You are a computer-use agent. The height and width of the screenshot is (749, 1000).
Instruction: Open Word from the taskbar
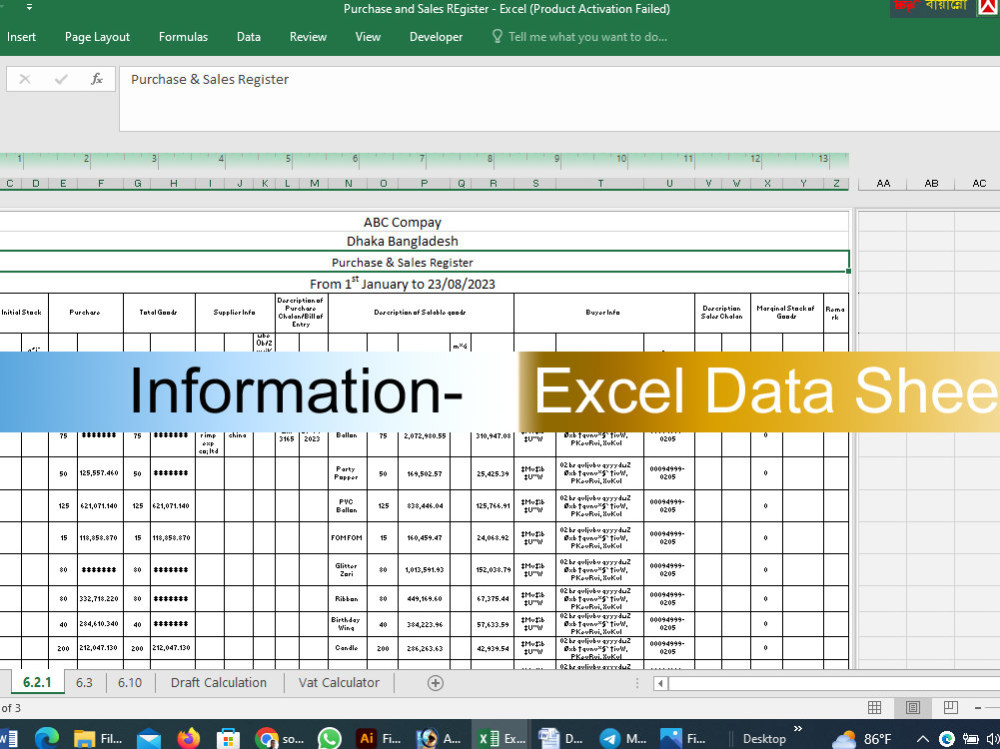click(x=9, y=739)
